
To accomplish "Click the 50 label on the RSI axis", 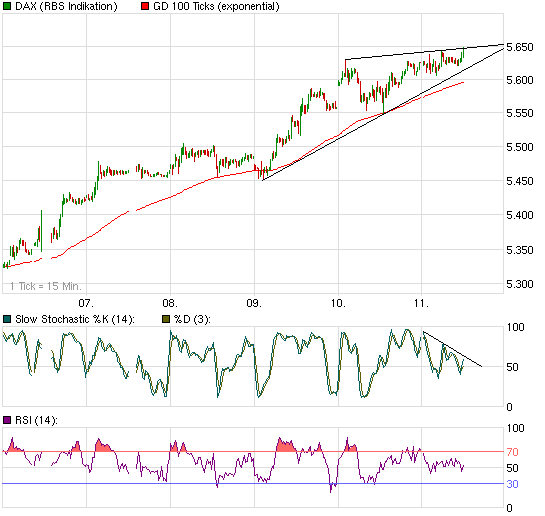I will click(x=512, y=468).
